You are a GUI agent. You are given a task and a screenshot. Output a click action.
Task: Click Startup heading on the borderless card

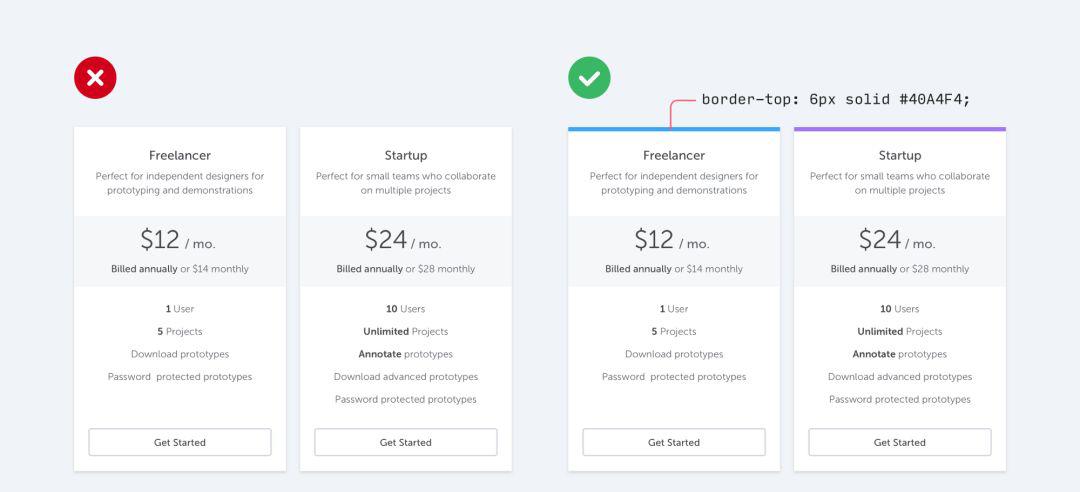[x=406, y=155]
